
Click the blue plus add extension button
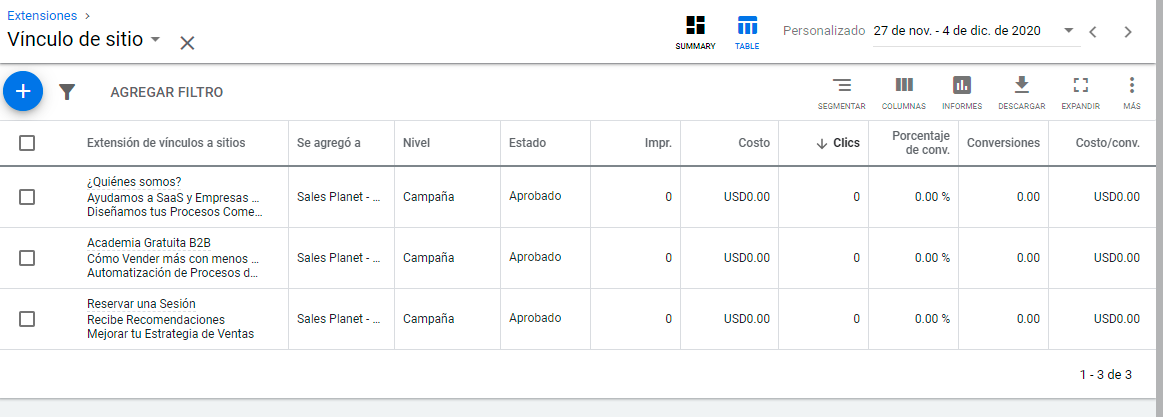pos(23,91)
